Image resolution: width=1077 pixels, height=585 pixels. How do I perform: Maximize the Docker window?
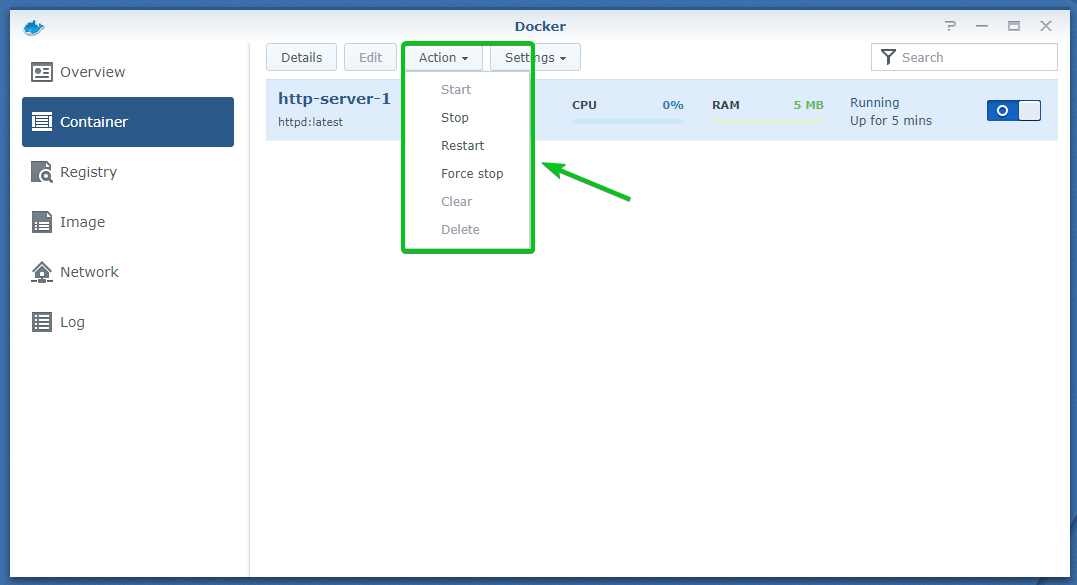click(x=1014, y=26)
